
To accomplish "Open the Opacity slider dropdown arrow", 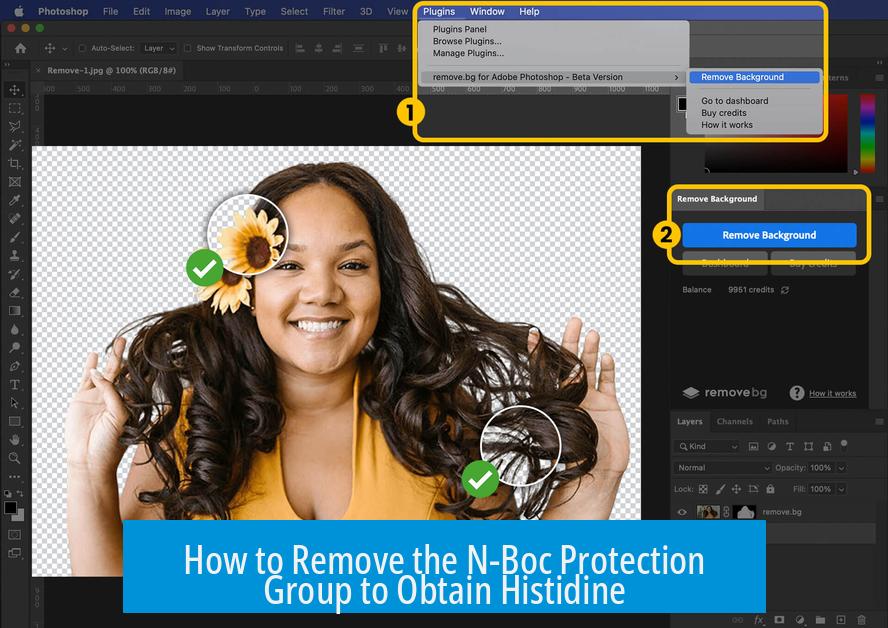I will 842,468.
